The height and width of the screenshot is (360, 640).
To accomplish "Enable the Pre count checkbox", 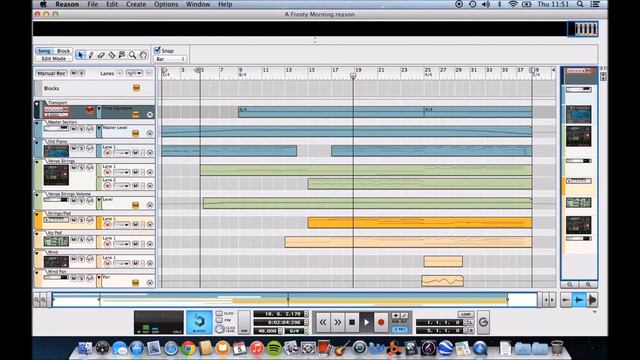I will coord(219,320).
